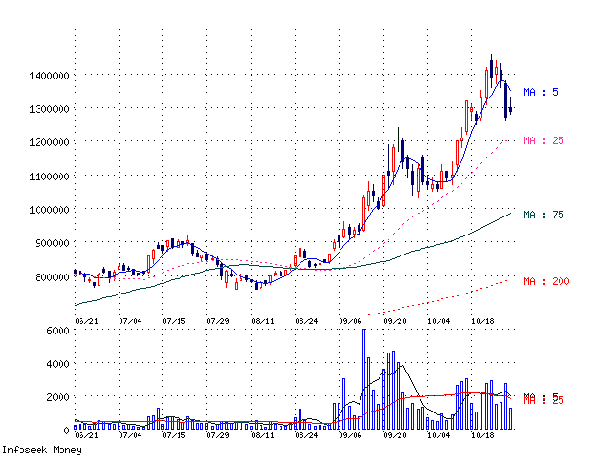Click the Infoseek Money credit text
Image resolution: width=600 pixels, height=470 pixels.
[42, 450]
